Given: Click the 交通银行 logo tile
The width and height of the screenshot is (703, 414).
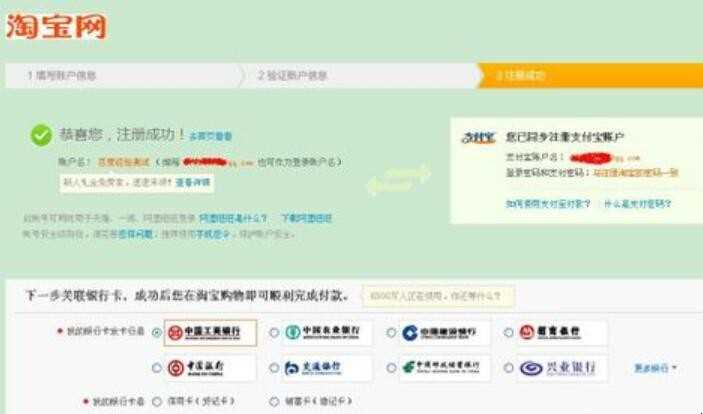Looking at the screenshot, I should pos(327,368).
